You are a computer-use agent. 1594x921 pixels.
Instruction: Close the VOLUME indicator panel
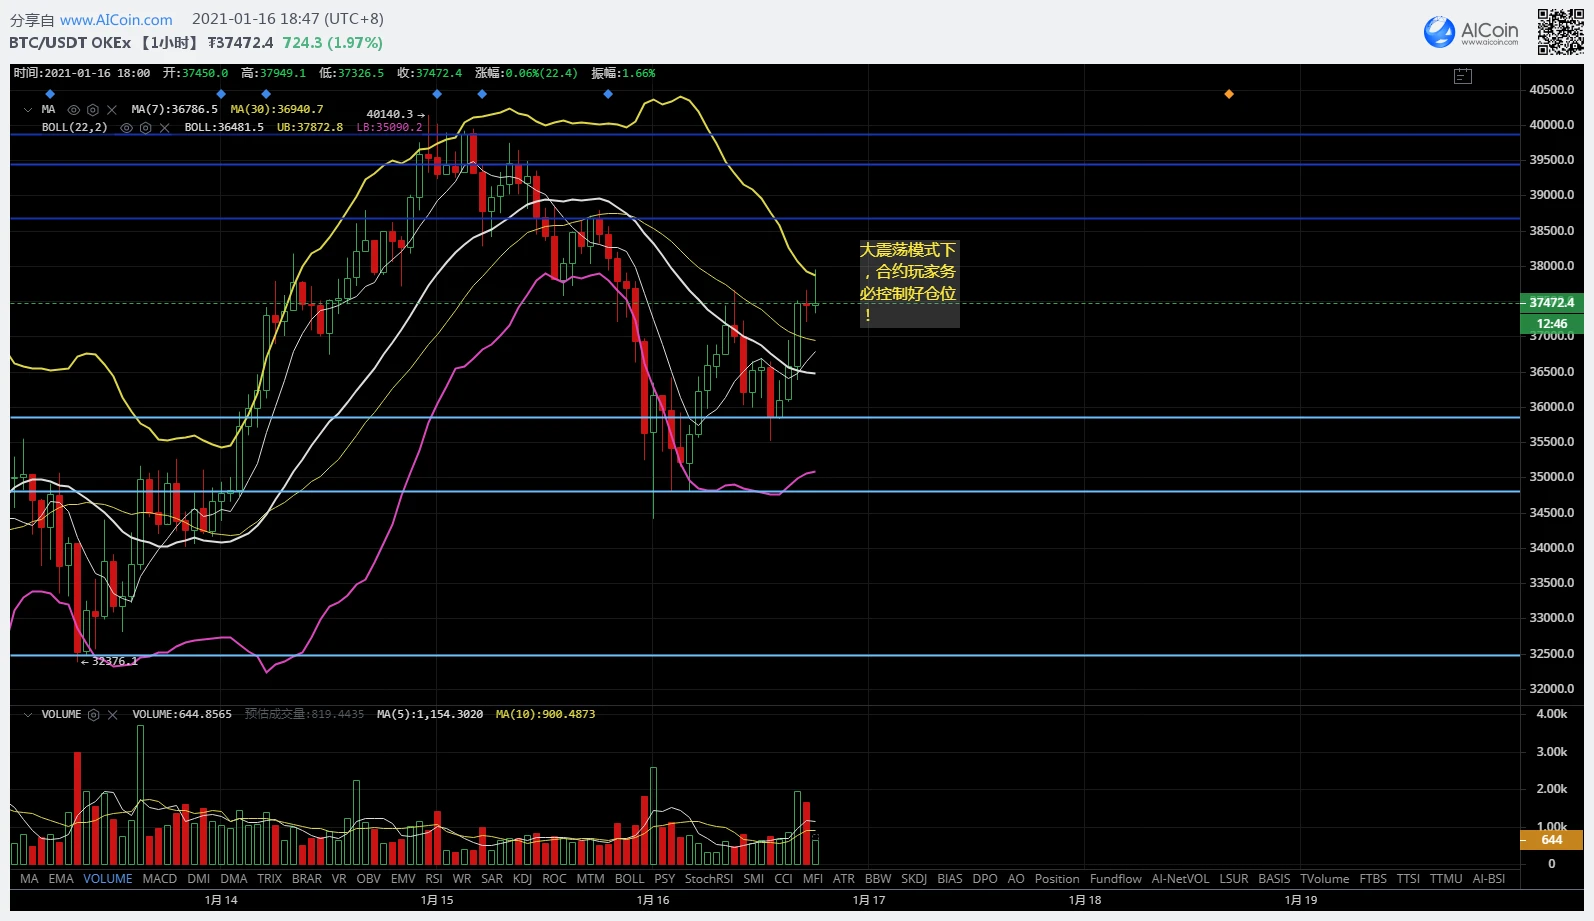(113, 715)
